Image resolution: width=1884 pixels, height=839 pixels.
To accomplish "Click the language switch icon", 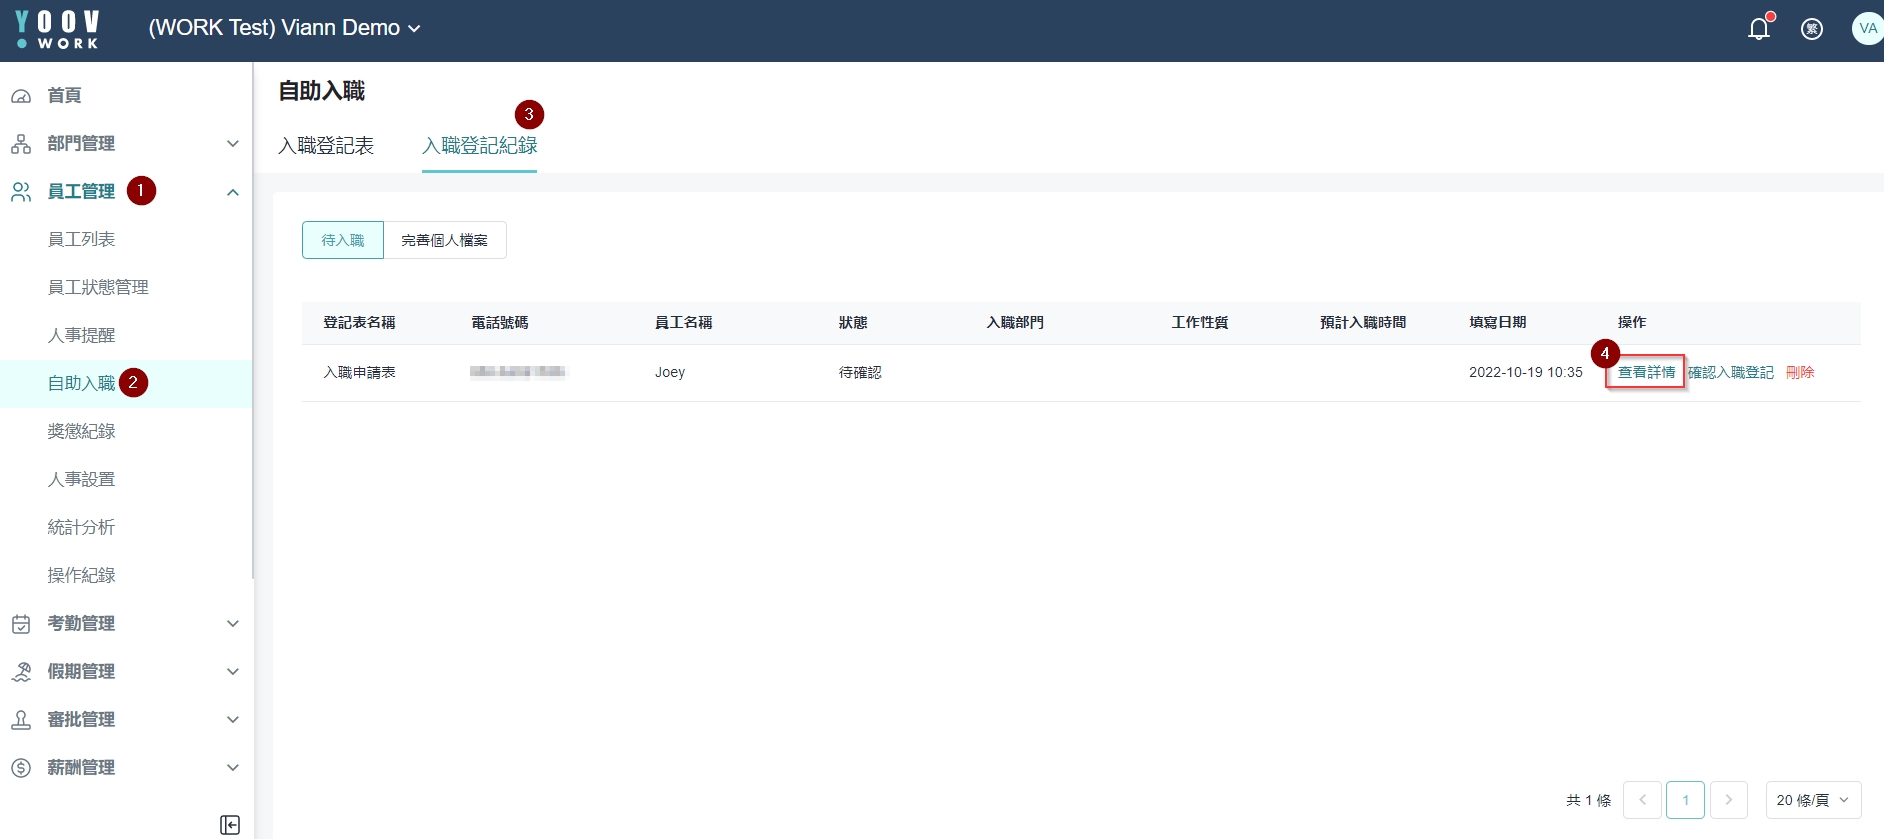I will click(x=1811, y=29).
